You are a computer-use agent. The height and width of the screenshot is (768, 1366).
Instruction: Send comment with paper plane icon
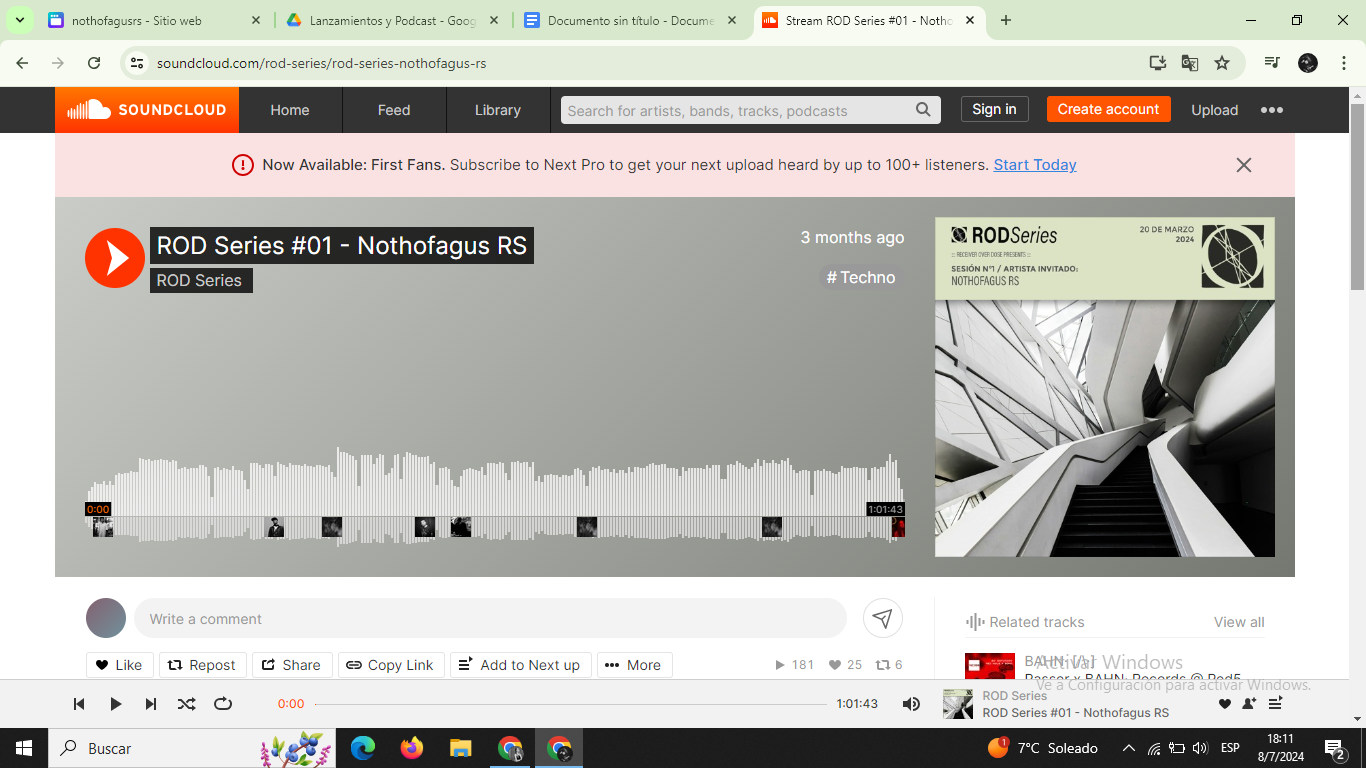click(x=882, y=618)
